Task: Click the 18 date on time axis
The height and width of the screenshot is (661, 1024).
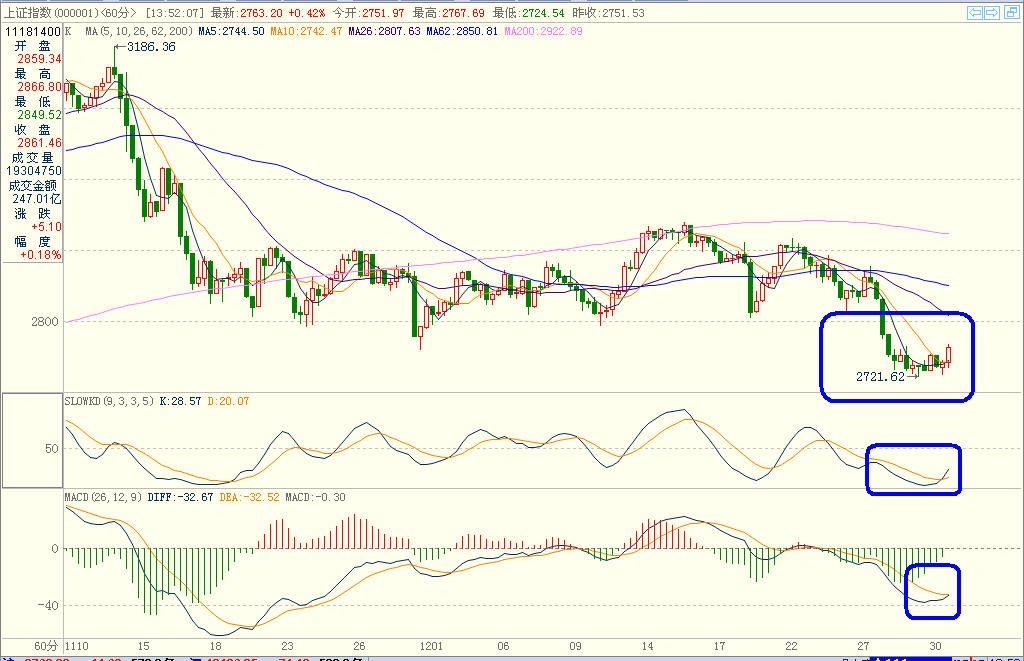Action: 216,646
